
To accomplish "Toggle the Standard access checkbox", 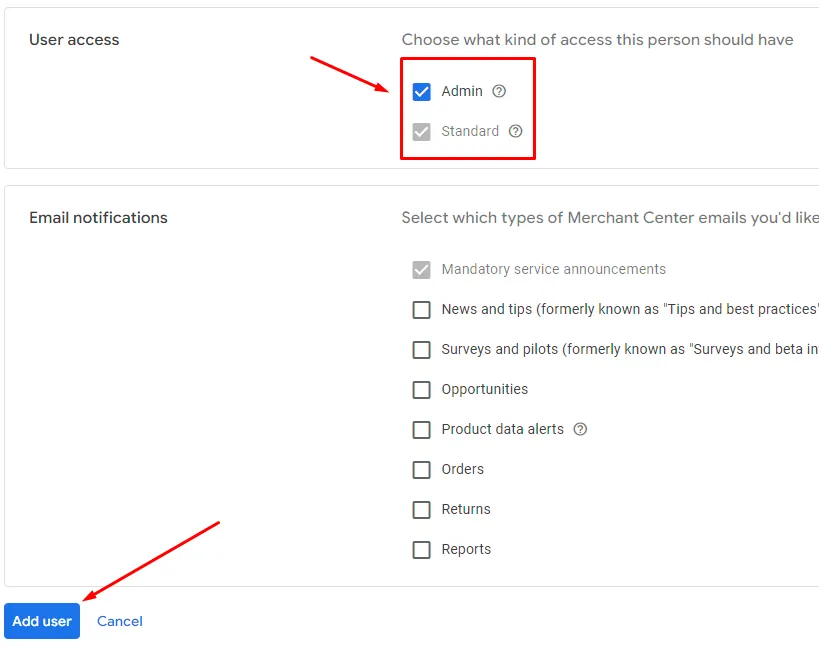I will click(422, 132).
